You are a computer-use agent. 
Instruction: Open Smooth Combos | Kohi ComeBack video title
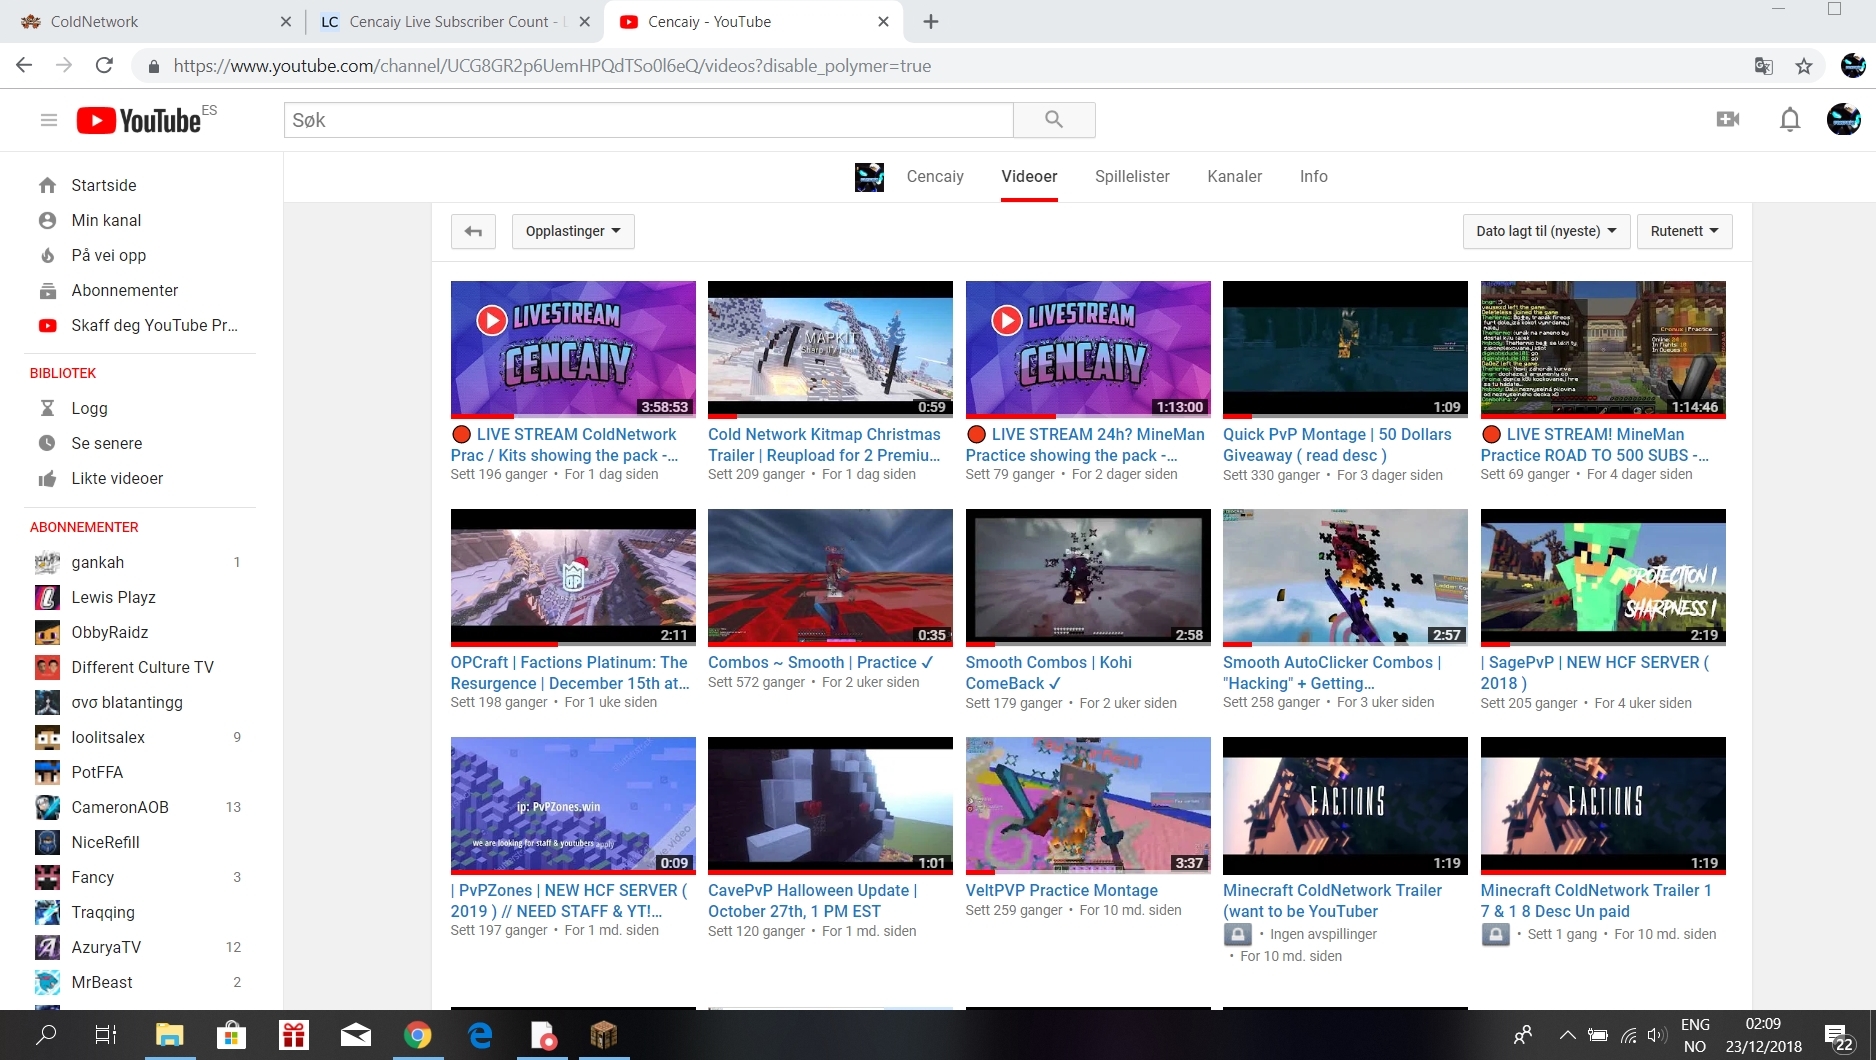pyautogui.click(x=1049, y=673)
